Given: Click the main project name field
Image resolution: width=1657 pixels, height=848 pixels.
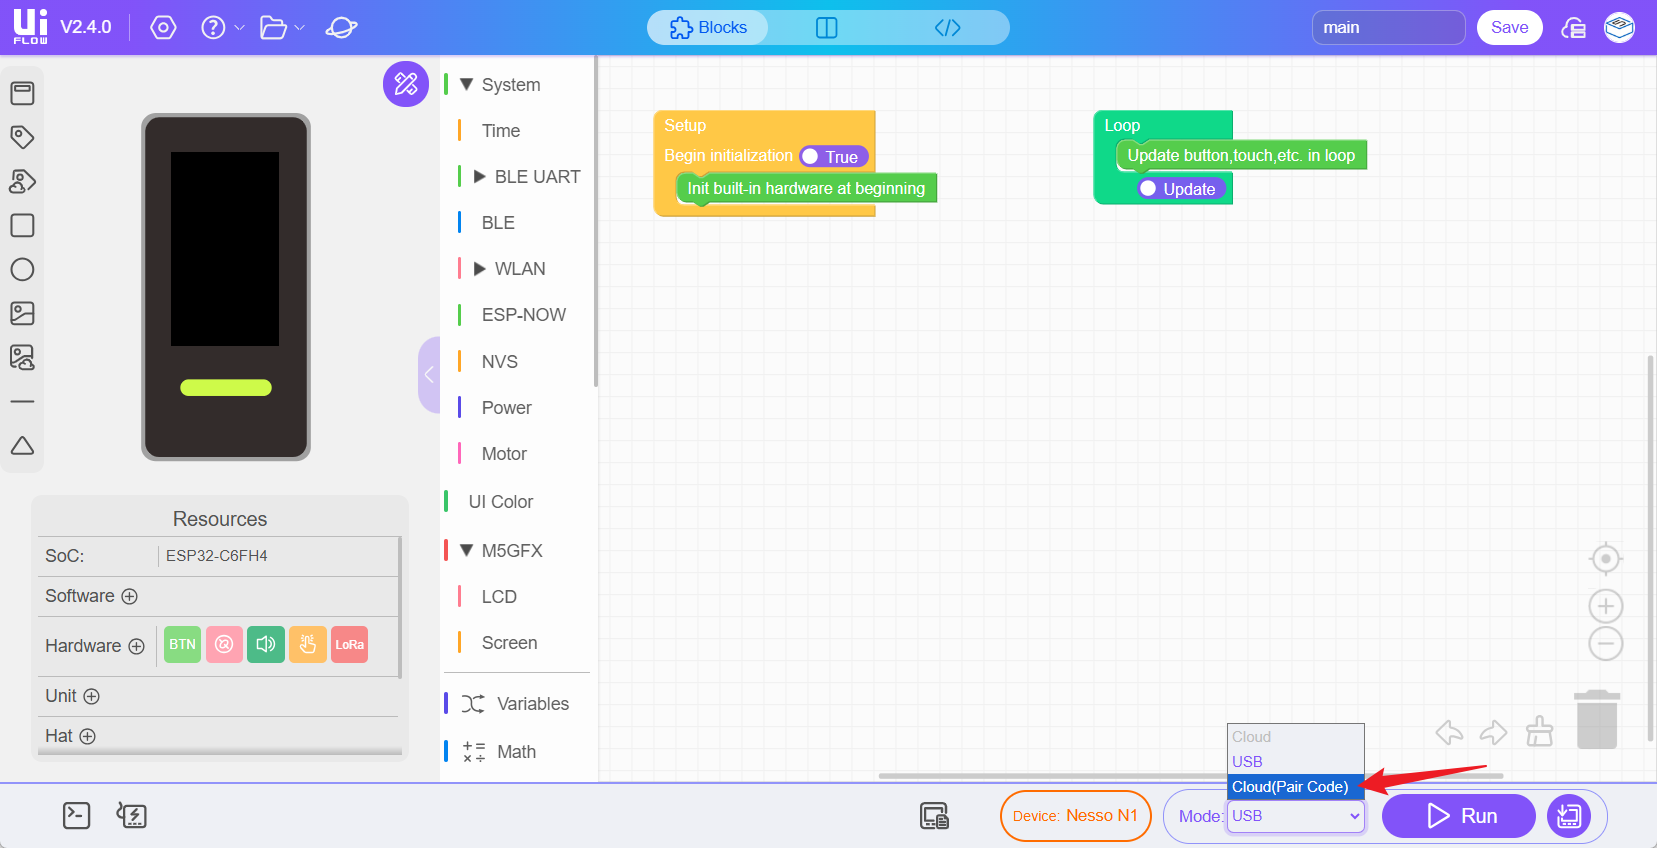Looking at the screenshot, I should [x=1387, y=28].
